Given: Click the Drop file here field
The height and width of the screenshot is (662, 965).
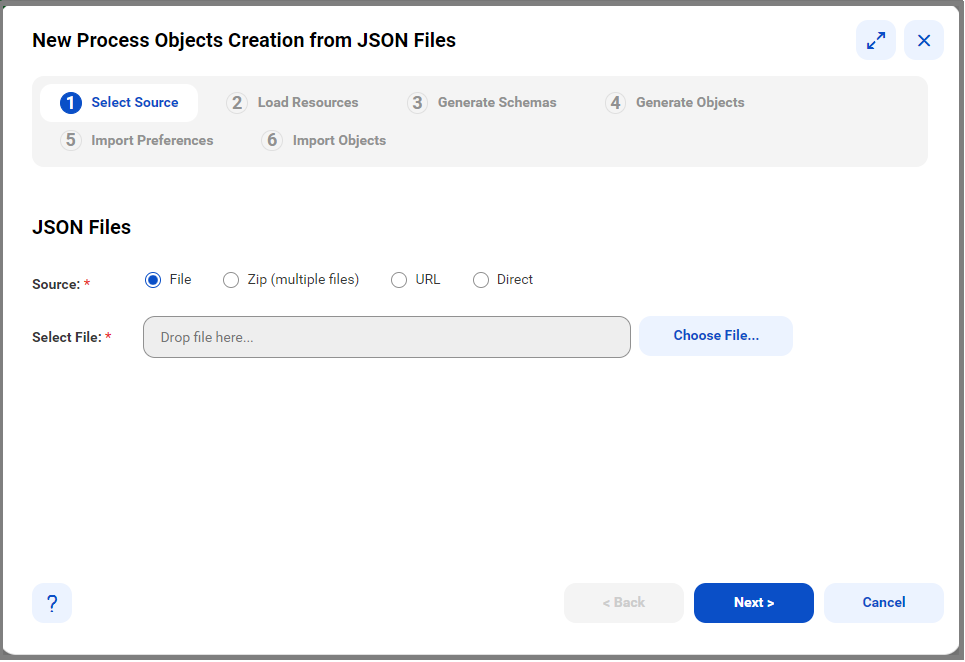Looking at the screenshot, I should click(386, 337).
